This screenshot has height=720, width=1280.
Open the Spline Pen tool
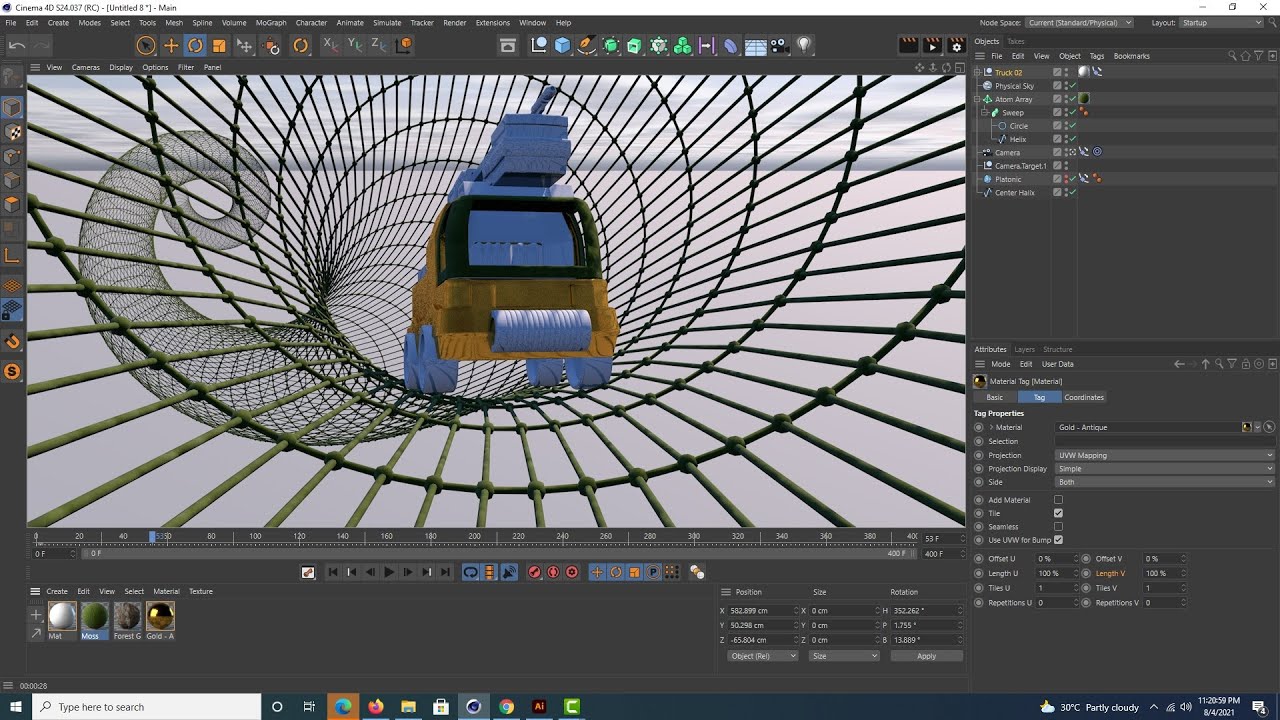pos(586,45)
